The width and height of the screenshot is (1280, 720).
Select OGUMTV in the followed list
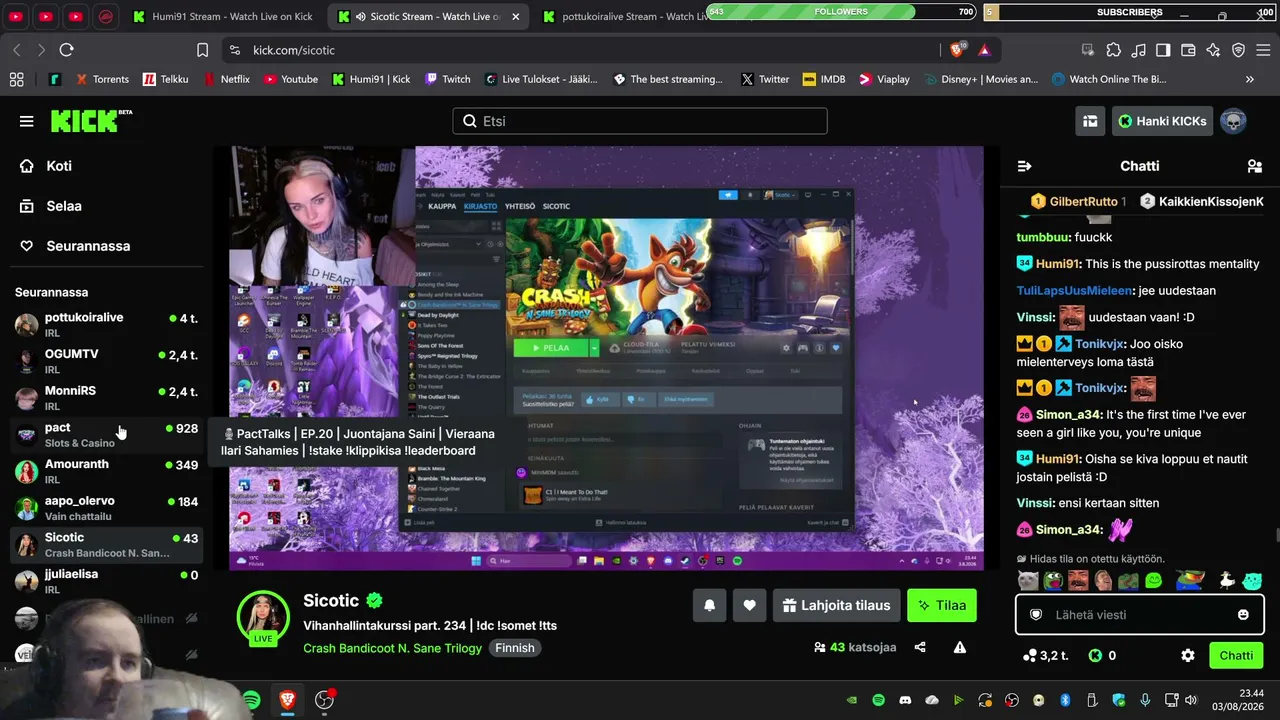click(x=107, y=362)
